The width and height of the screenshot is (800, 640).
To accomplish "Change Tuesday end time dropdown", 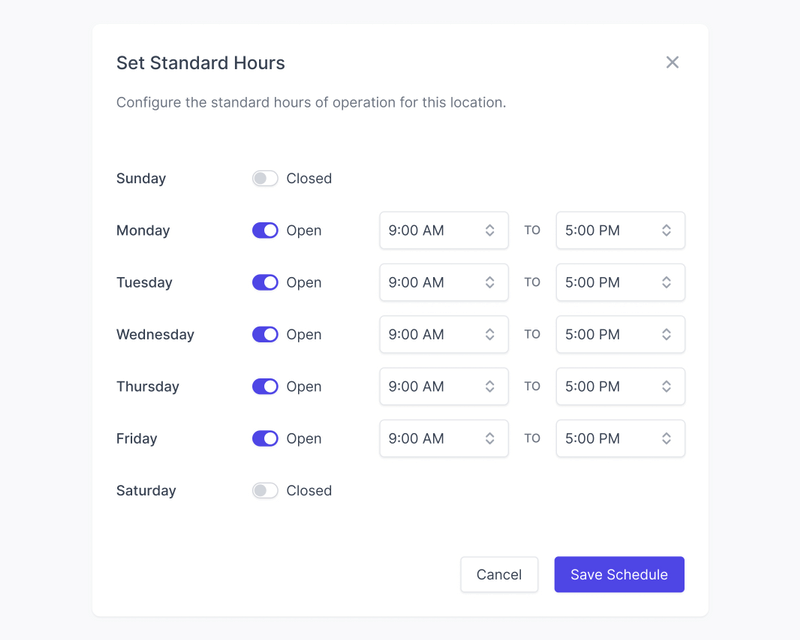I will click(x=620, y=283).
